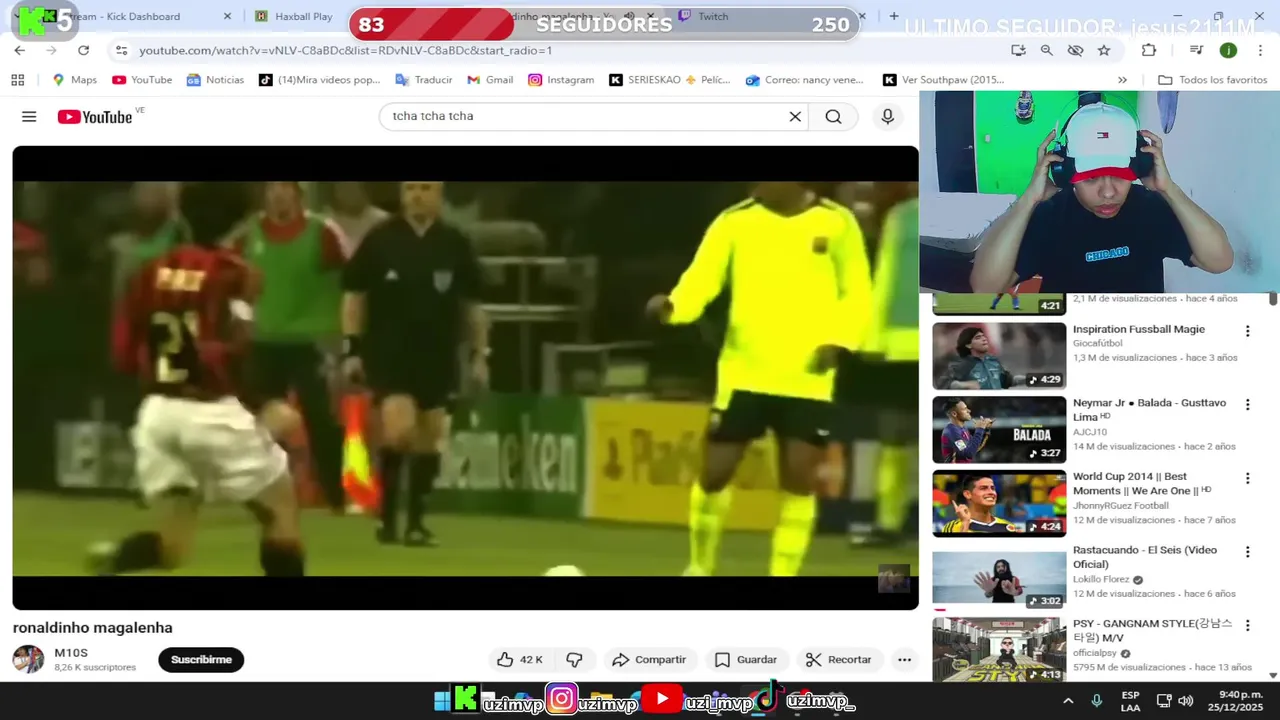Run search with magnifier button
The image size is (1280, 720).
coord(833,117)
